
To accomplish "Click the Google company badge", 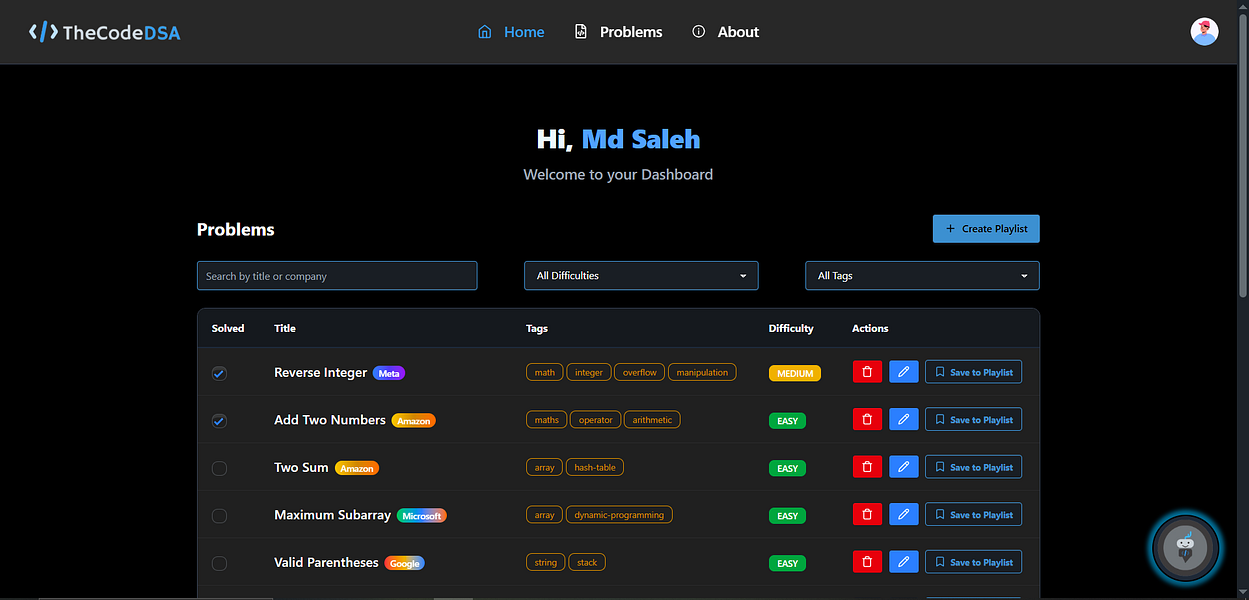I will coord(405,563).
